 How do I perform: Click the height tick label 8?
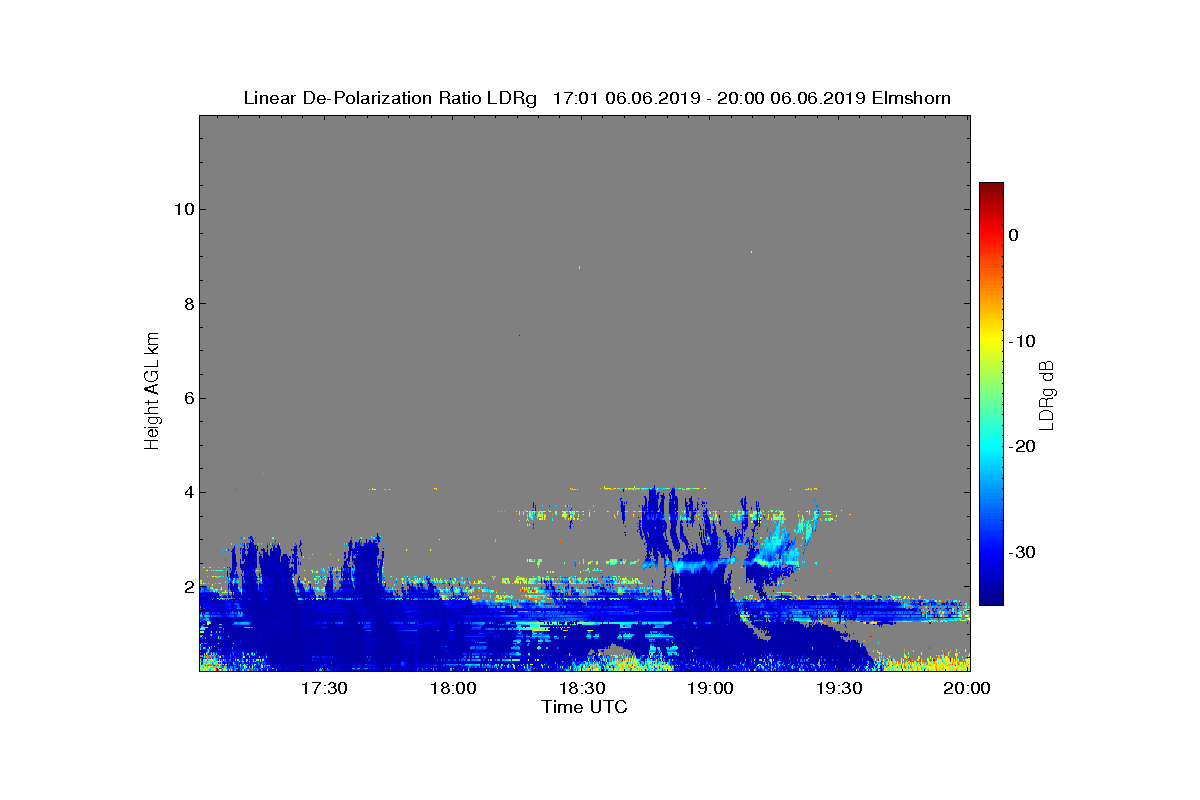tap(188, 304)
